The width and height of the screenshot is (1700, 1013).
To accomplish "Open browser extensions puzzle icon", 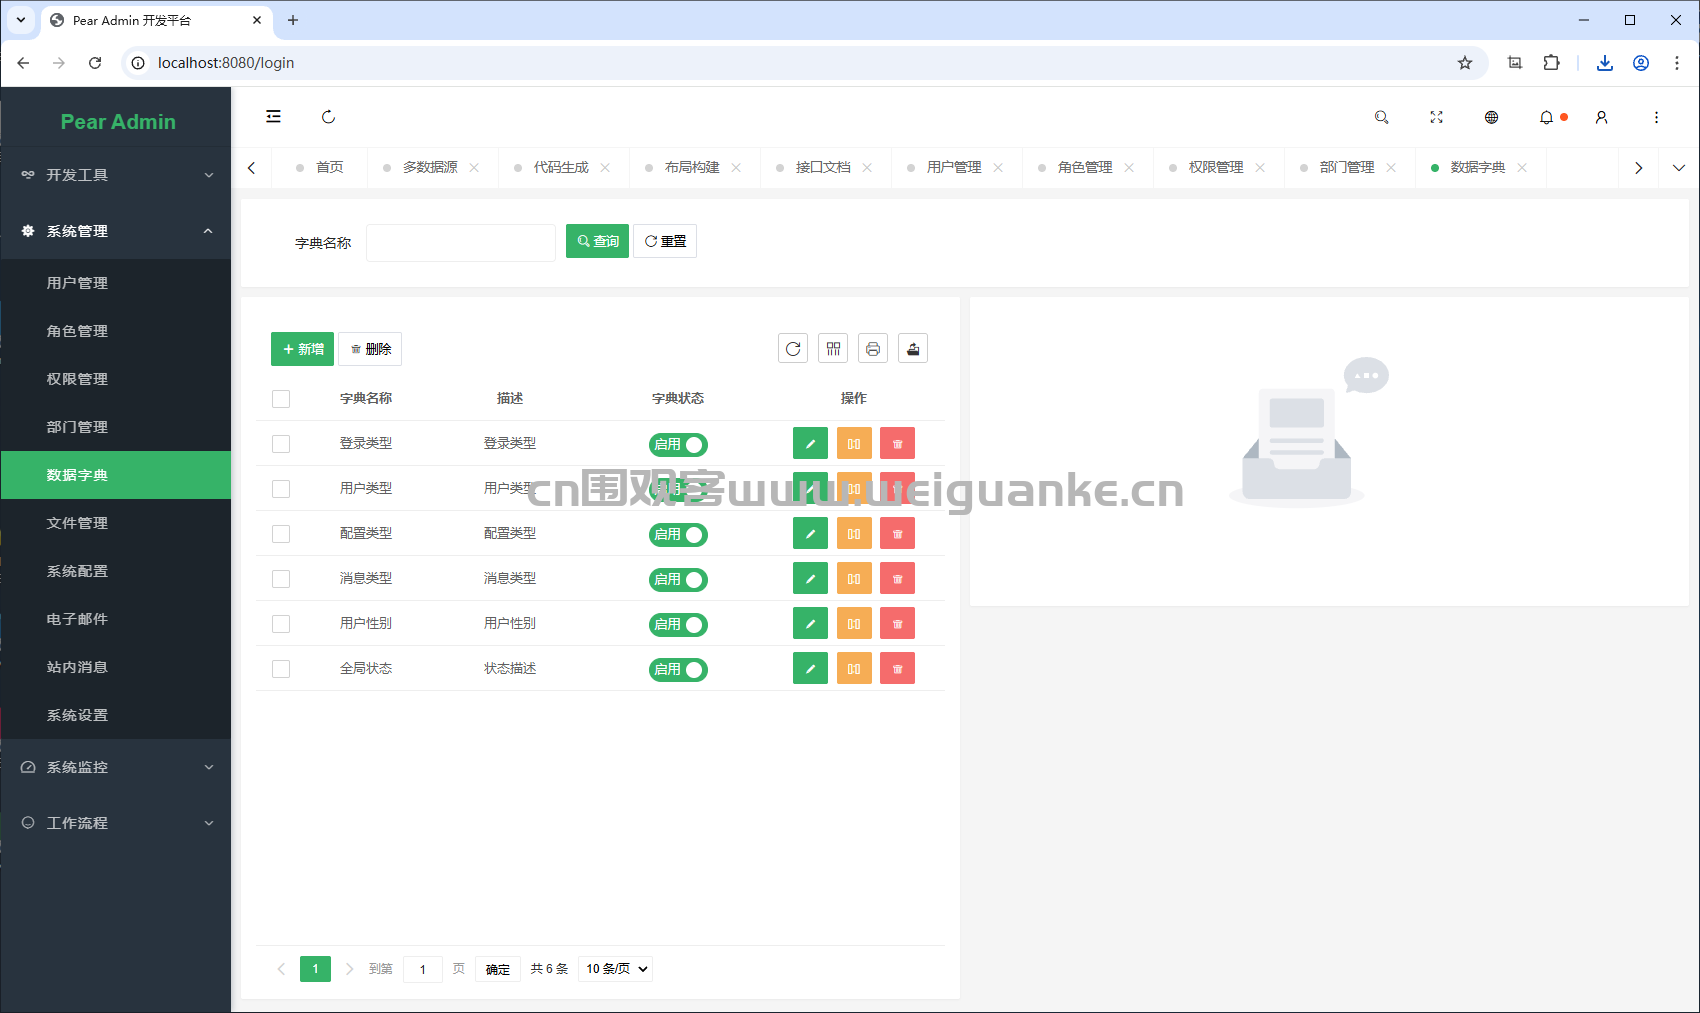I will (x=1551, y=63).
